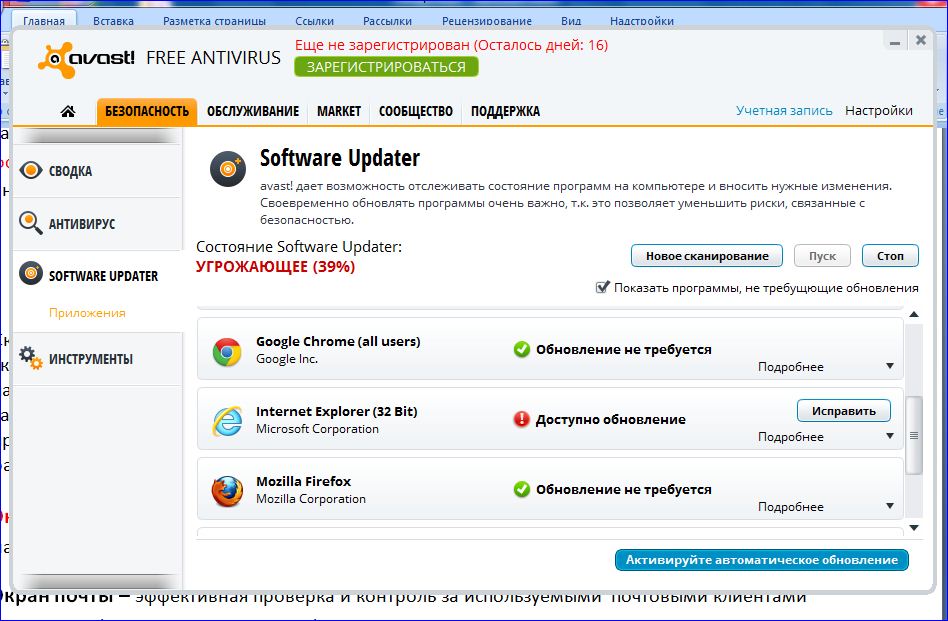
Task: Click the Доступно обновление status text
Action: [x=611, y=420]
